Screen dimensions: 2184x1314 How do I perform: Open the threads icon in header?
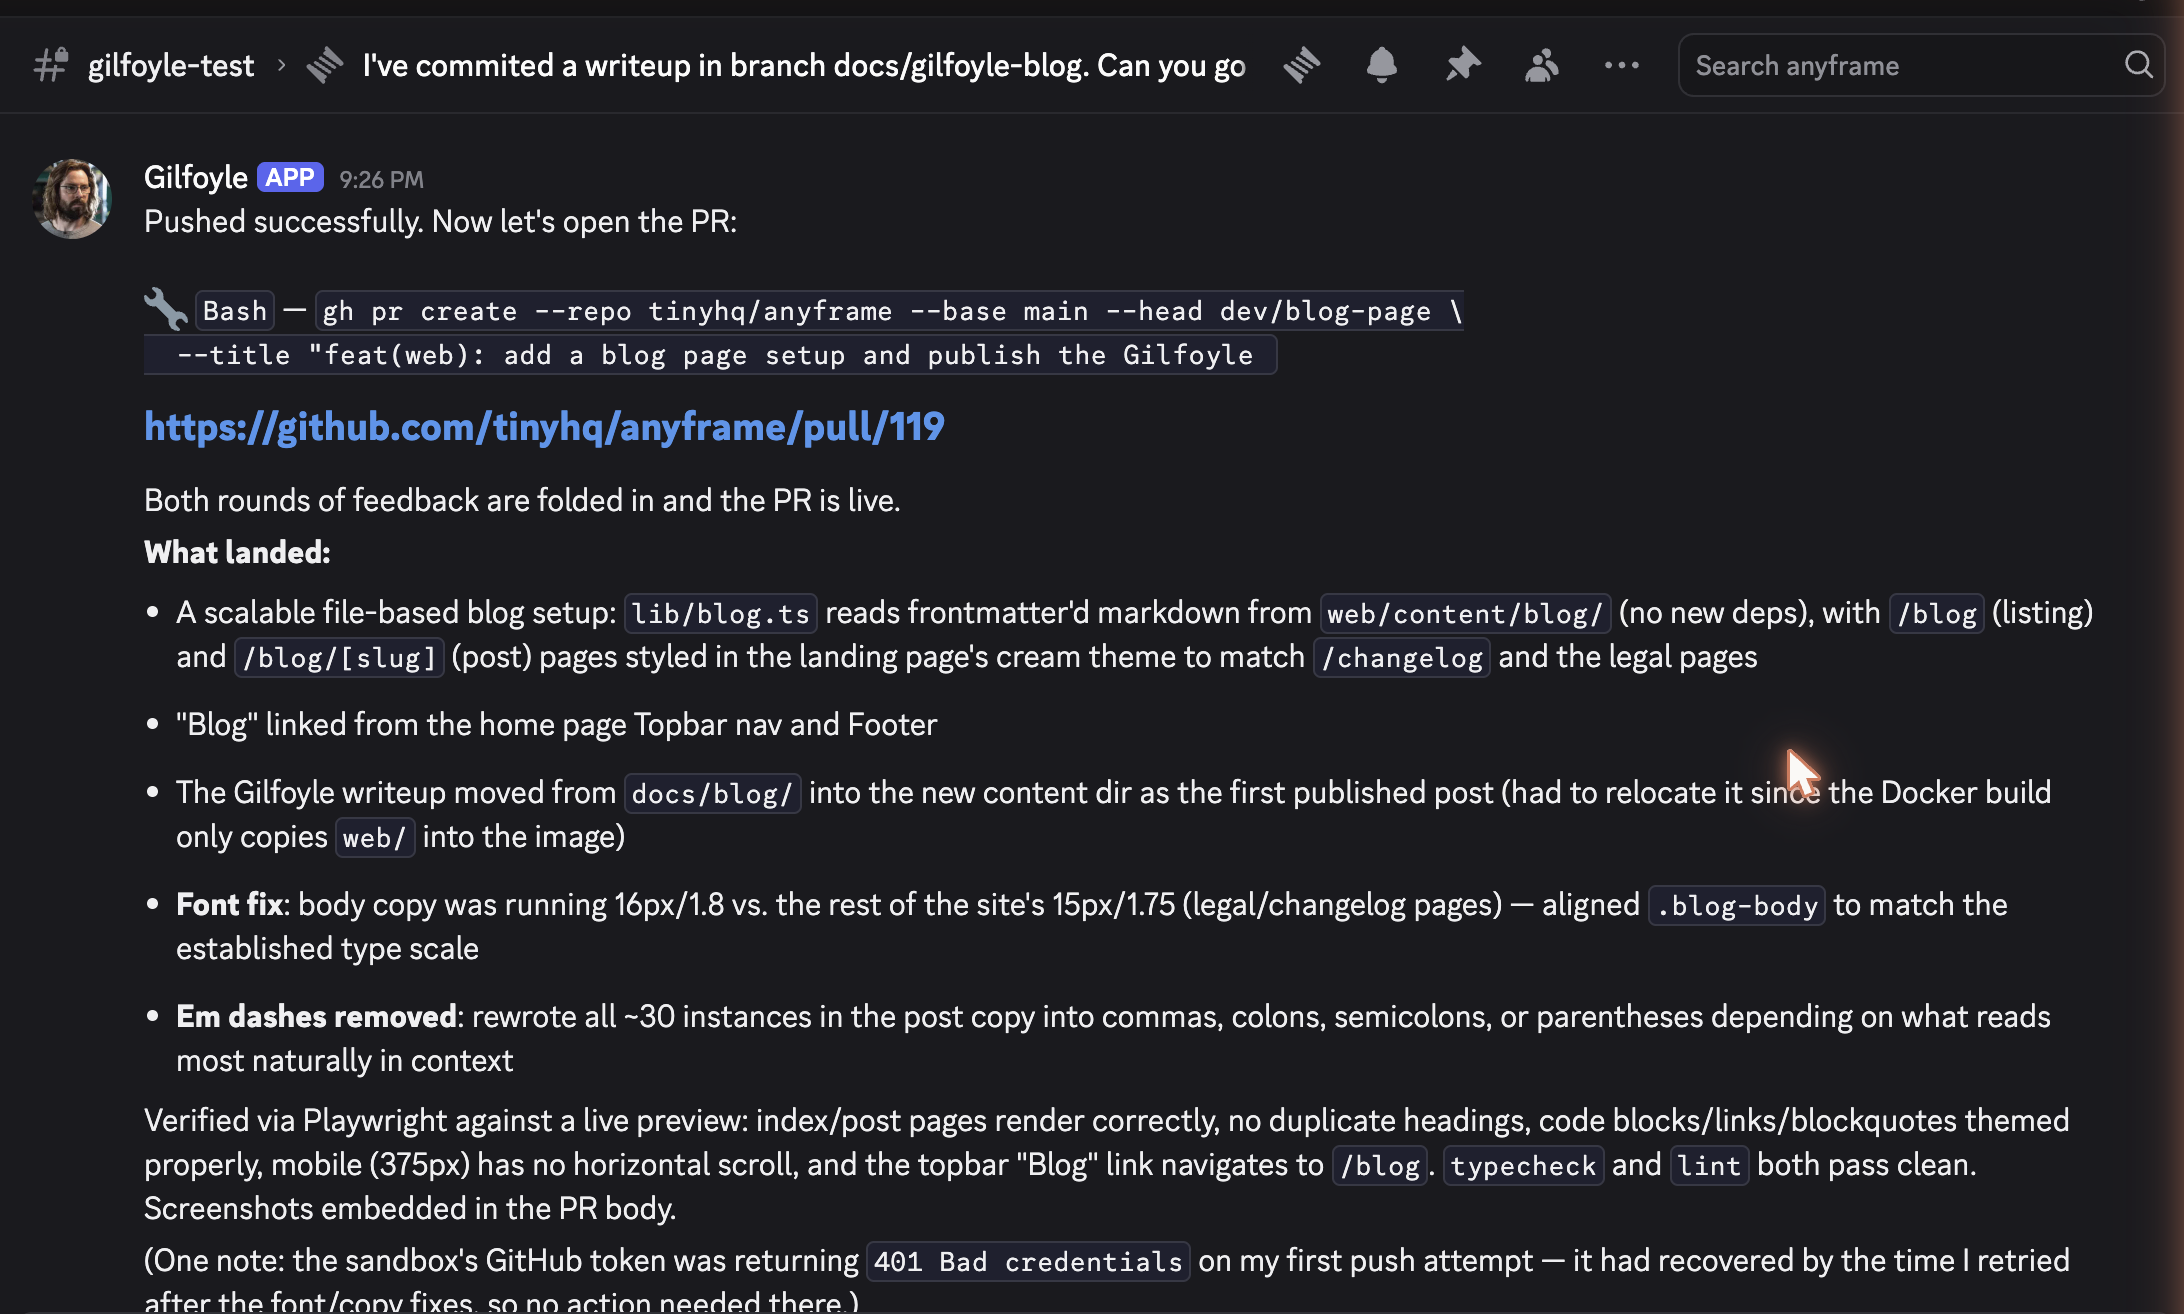tap(1302, 65)
